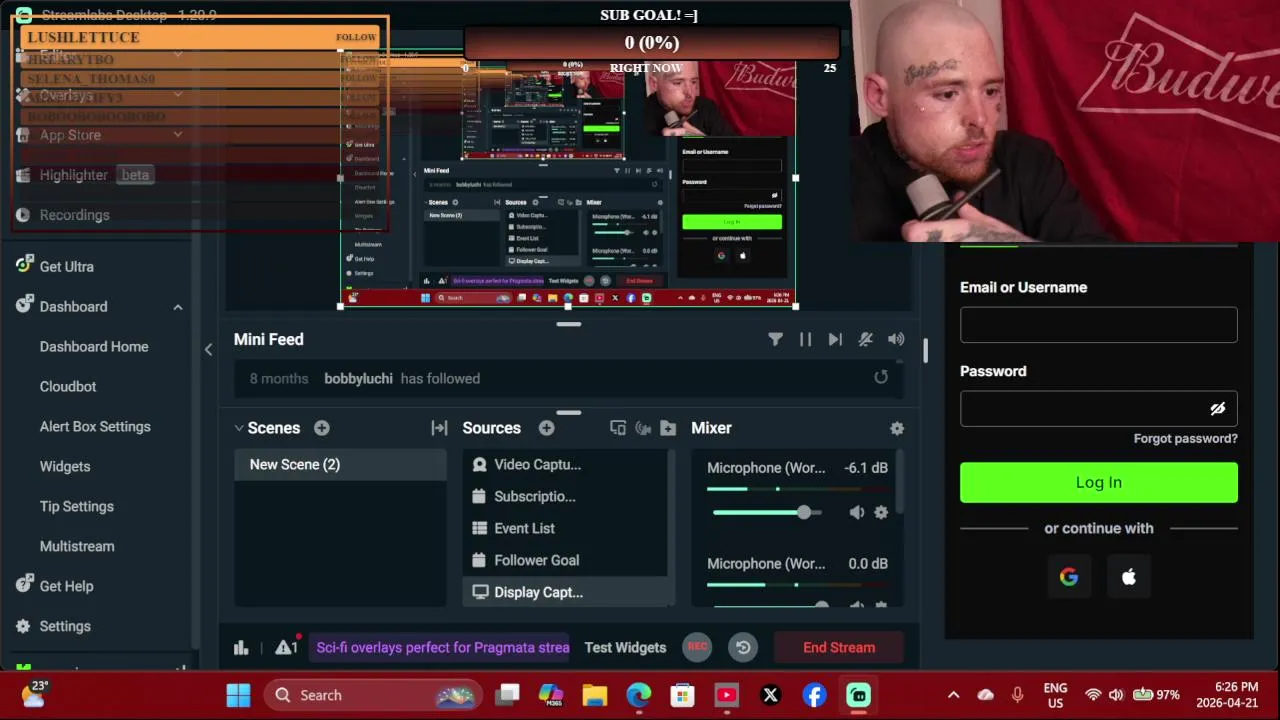The height and width of the screenshot is (720, 1280).
Task: Open Alert Box Settings
Action: (x=95, y=426)
